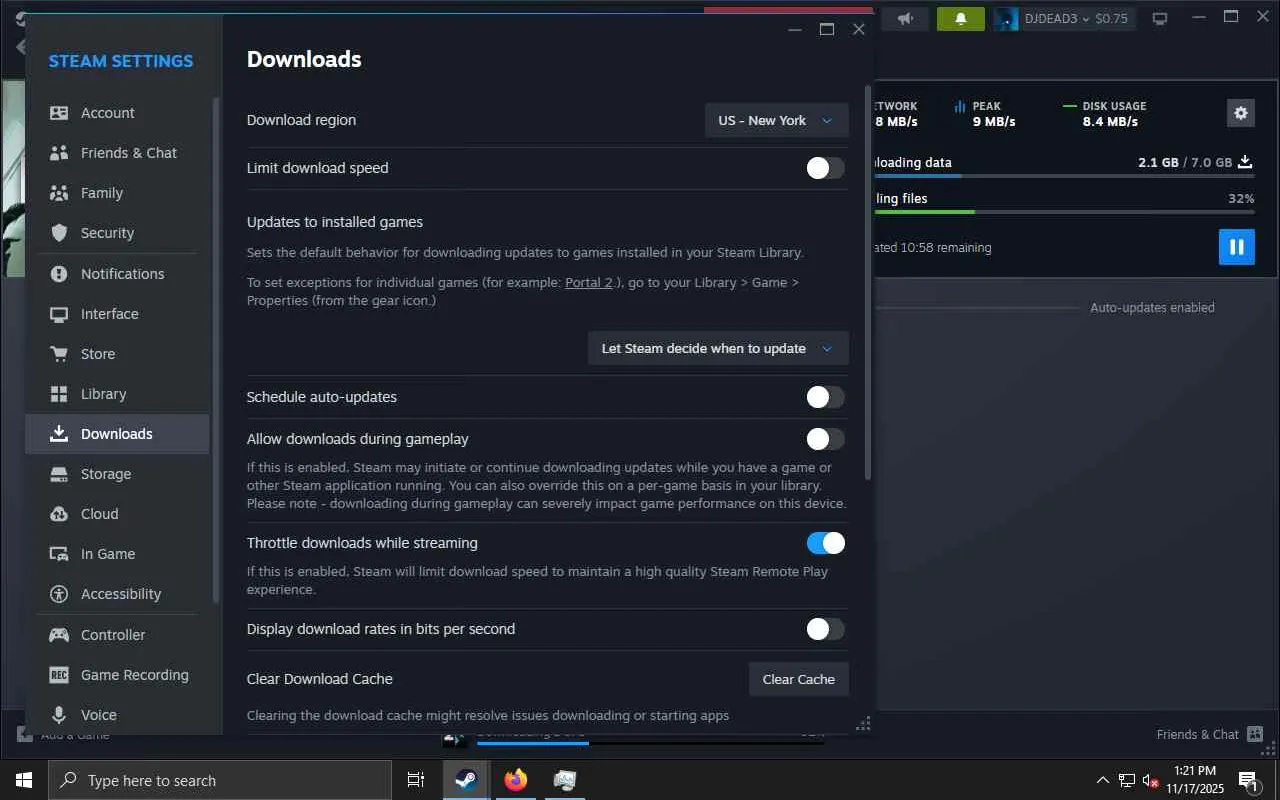Click the download icon beside 7.0 GB
This screenshot has height=800, width=1280.
[1245, 162]
